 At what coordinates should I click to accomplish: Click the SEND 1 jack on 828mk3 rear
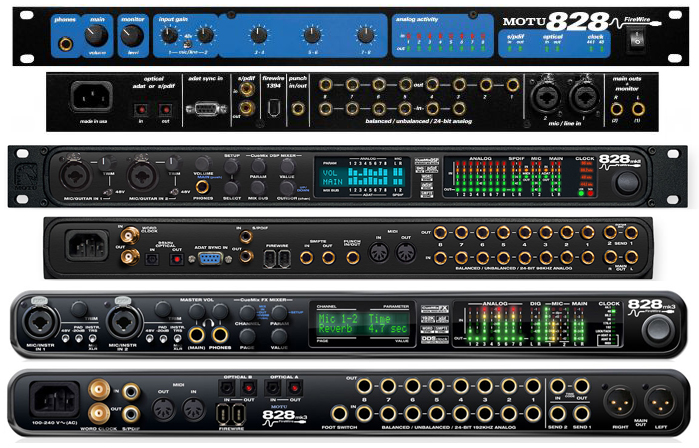[581, 414]
